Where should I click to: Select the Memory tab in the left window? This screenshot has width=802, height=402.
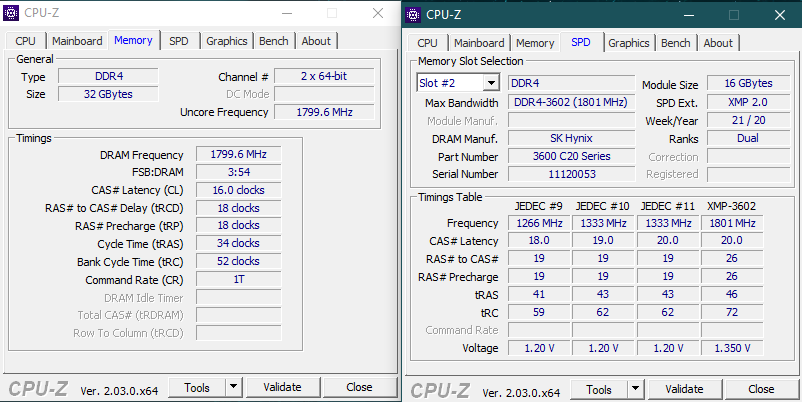pyautogui.click(x=133, y=40)
